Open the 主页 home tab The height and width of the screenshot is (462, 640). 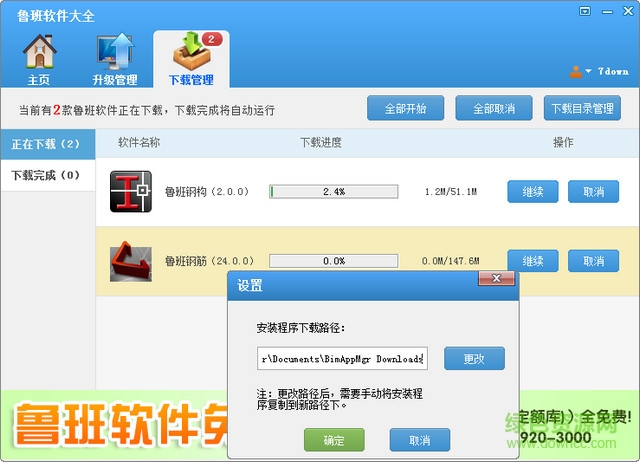click(39, 60)
